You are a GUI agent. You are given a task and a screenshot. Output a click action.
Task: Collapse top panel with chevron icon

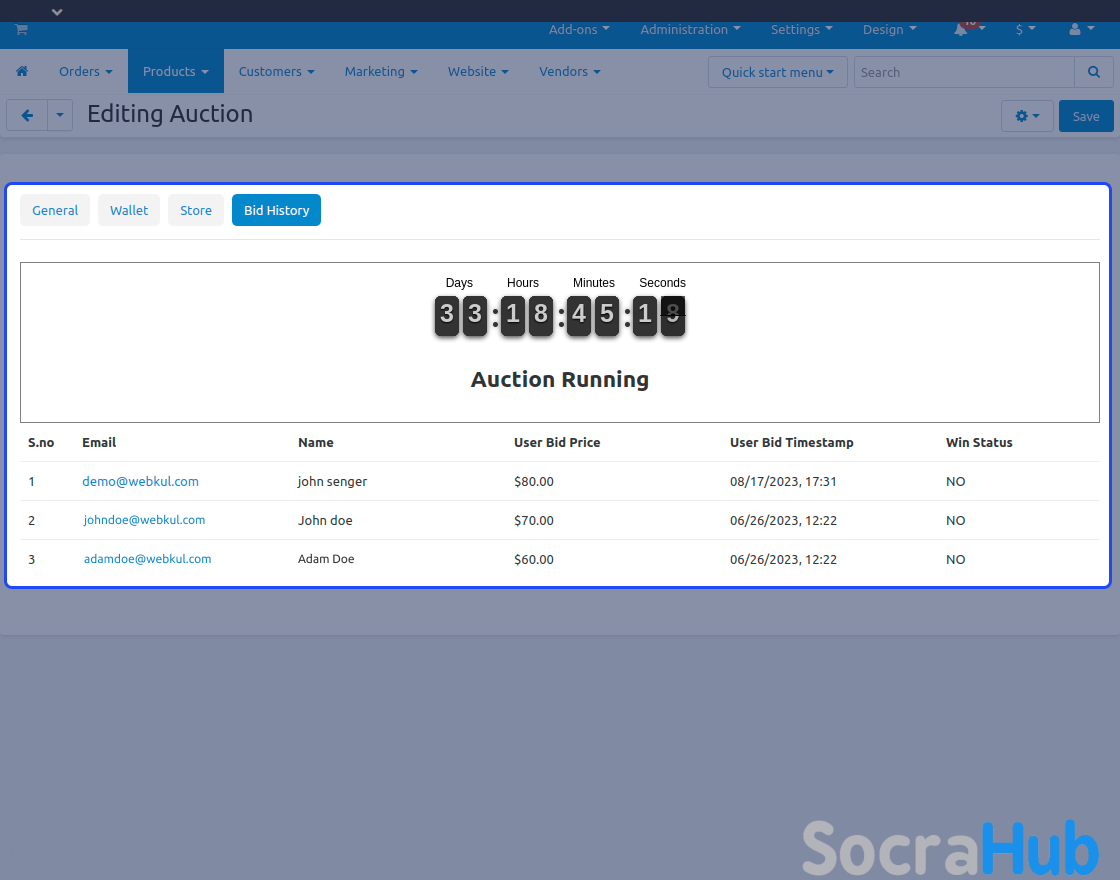[57, 11]
